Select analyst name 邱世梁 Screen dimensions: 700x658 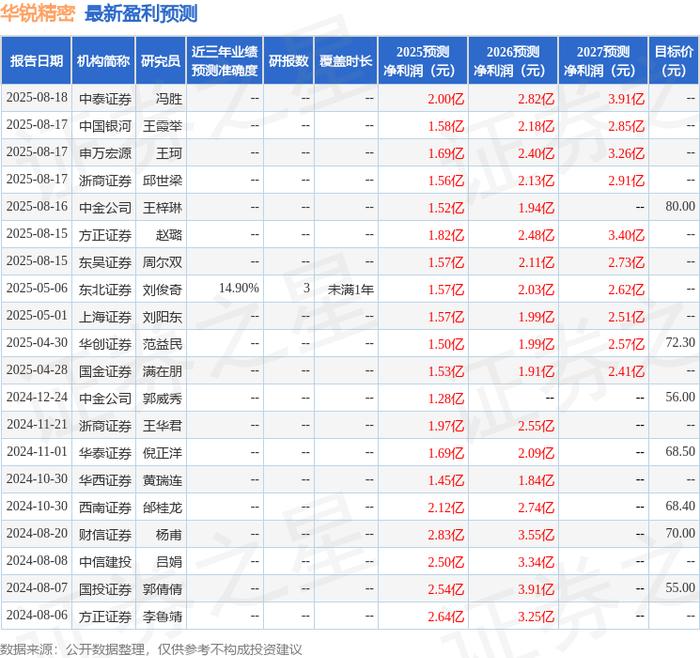(x=162, y=180)
